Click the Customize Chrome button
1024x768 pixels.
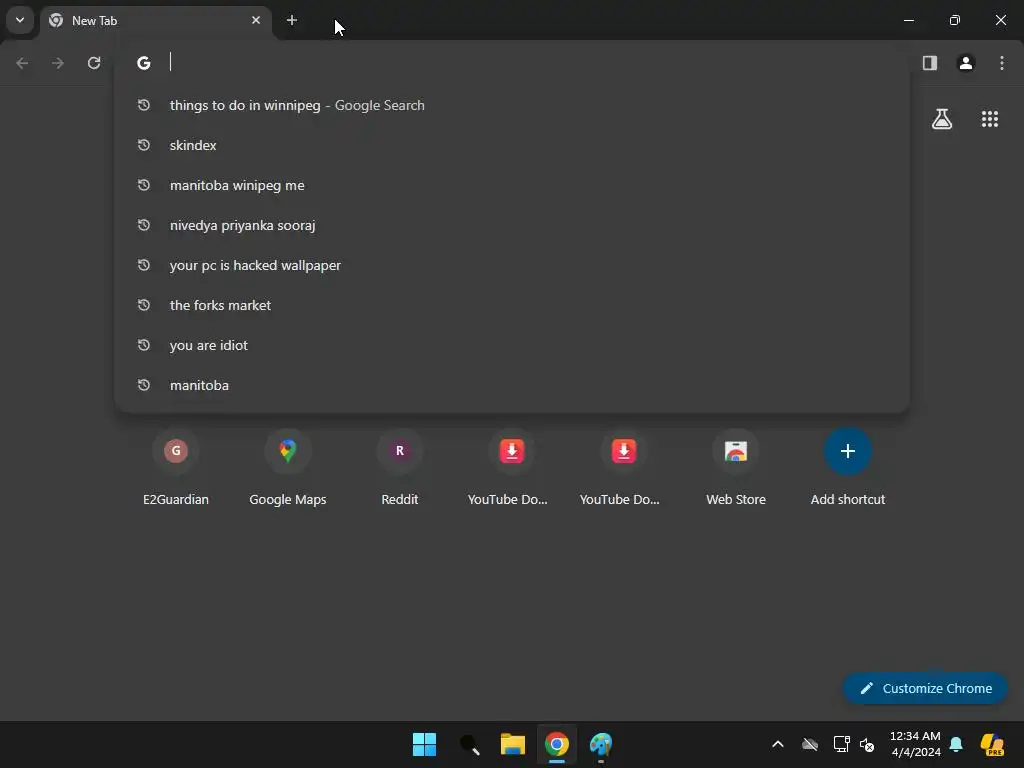(x=925, y=688)
